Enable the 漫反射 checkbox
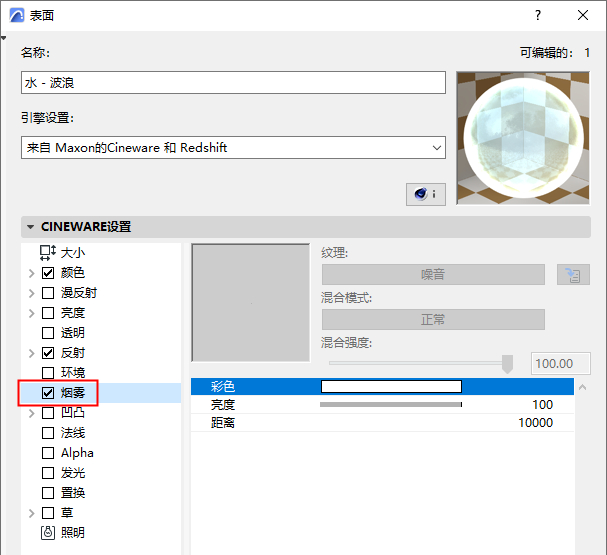This screenshot has width=607, height=555. 48,293
